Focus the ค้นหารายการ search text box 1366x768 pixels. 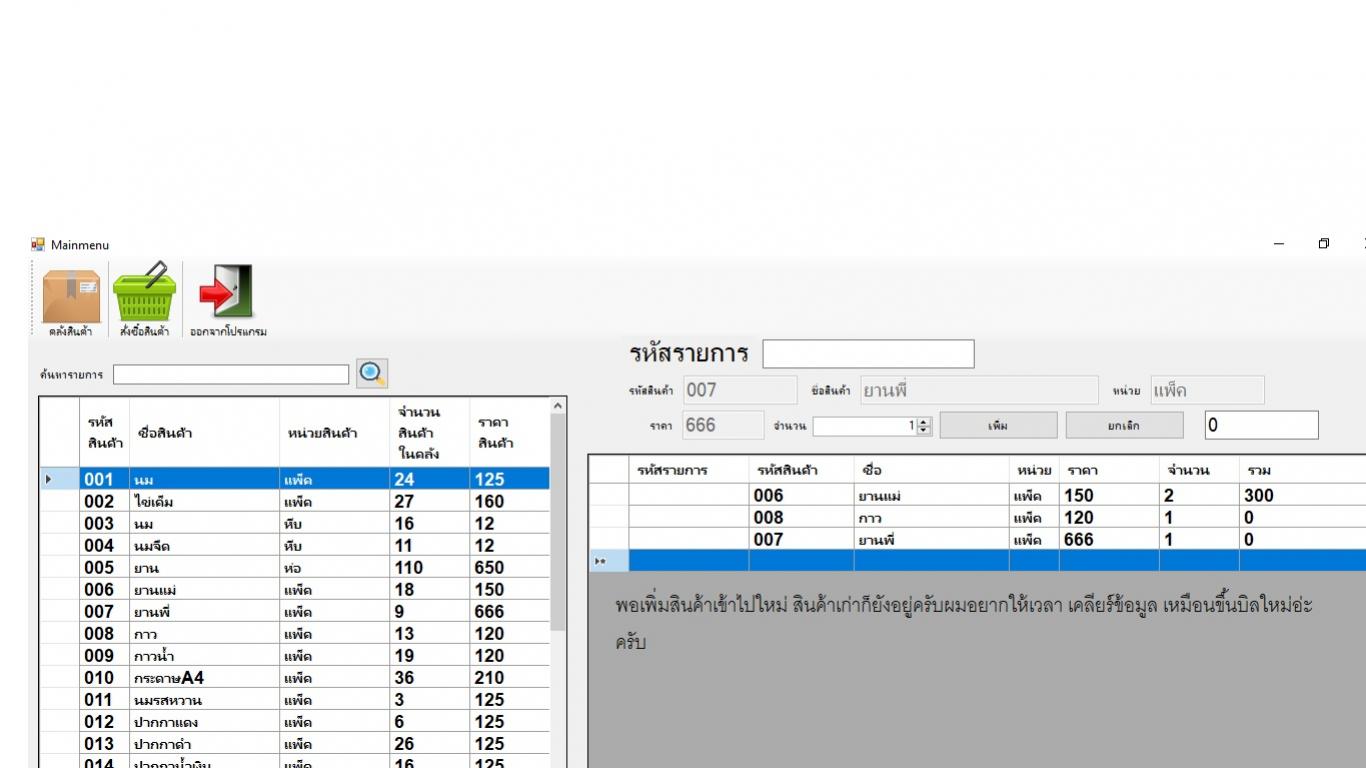click(231, 374)
